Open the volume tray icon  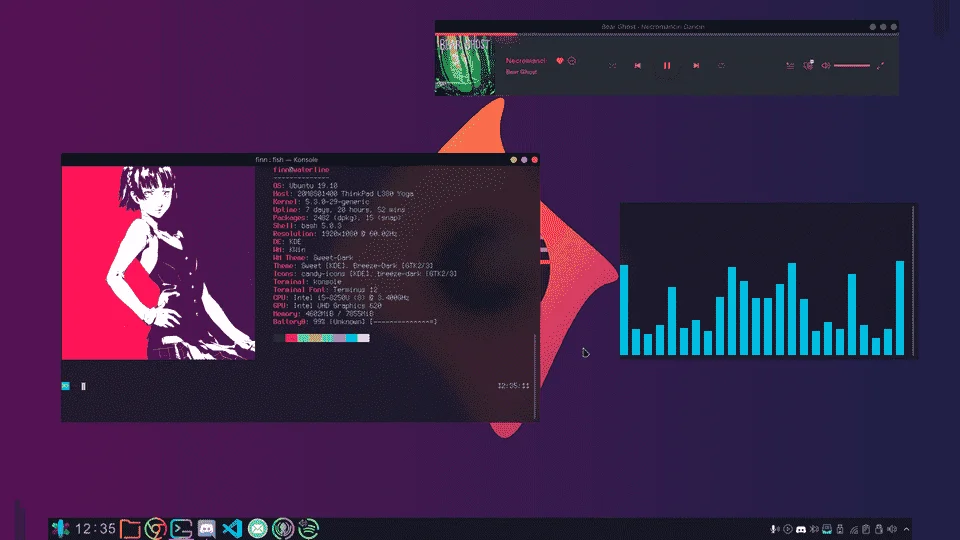point(891,529)
